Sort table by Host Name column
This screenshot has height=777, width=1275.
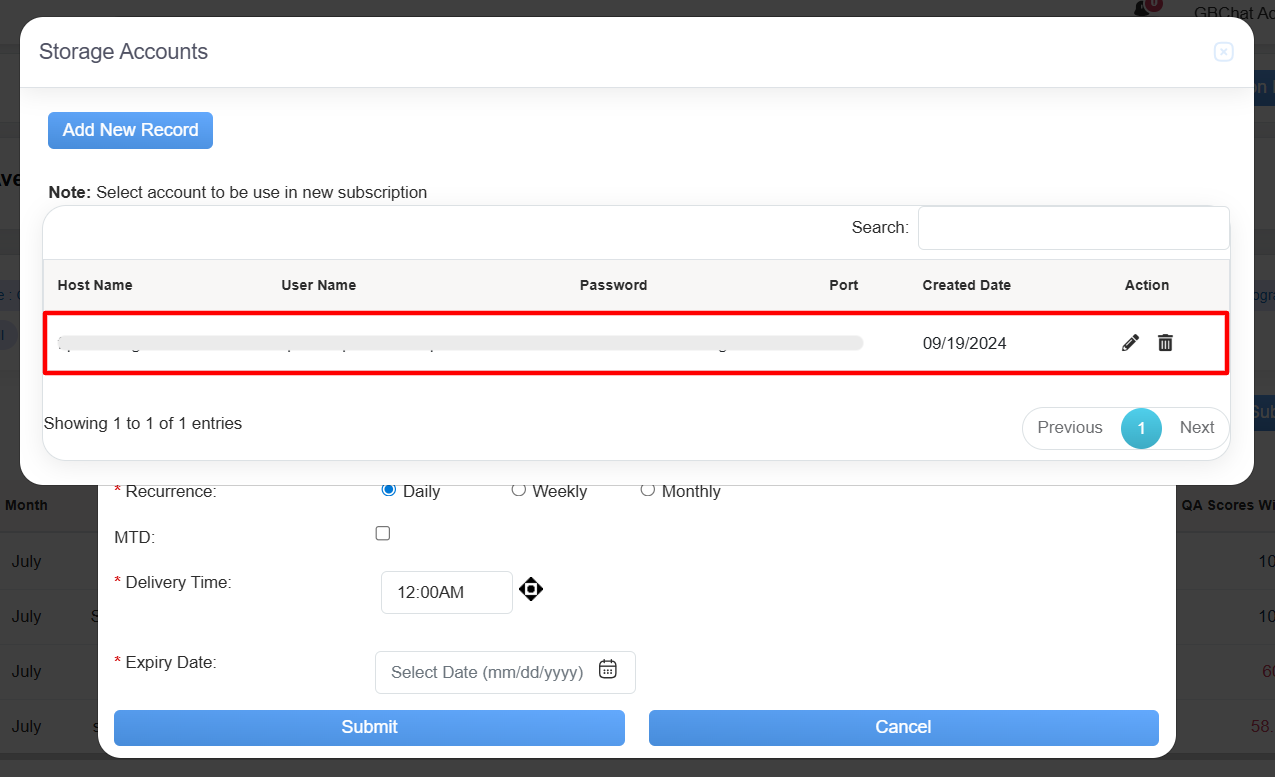tap(95, 285)
